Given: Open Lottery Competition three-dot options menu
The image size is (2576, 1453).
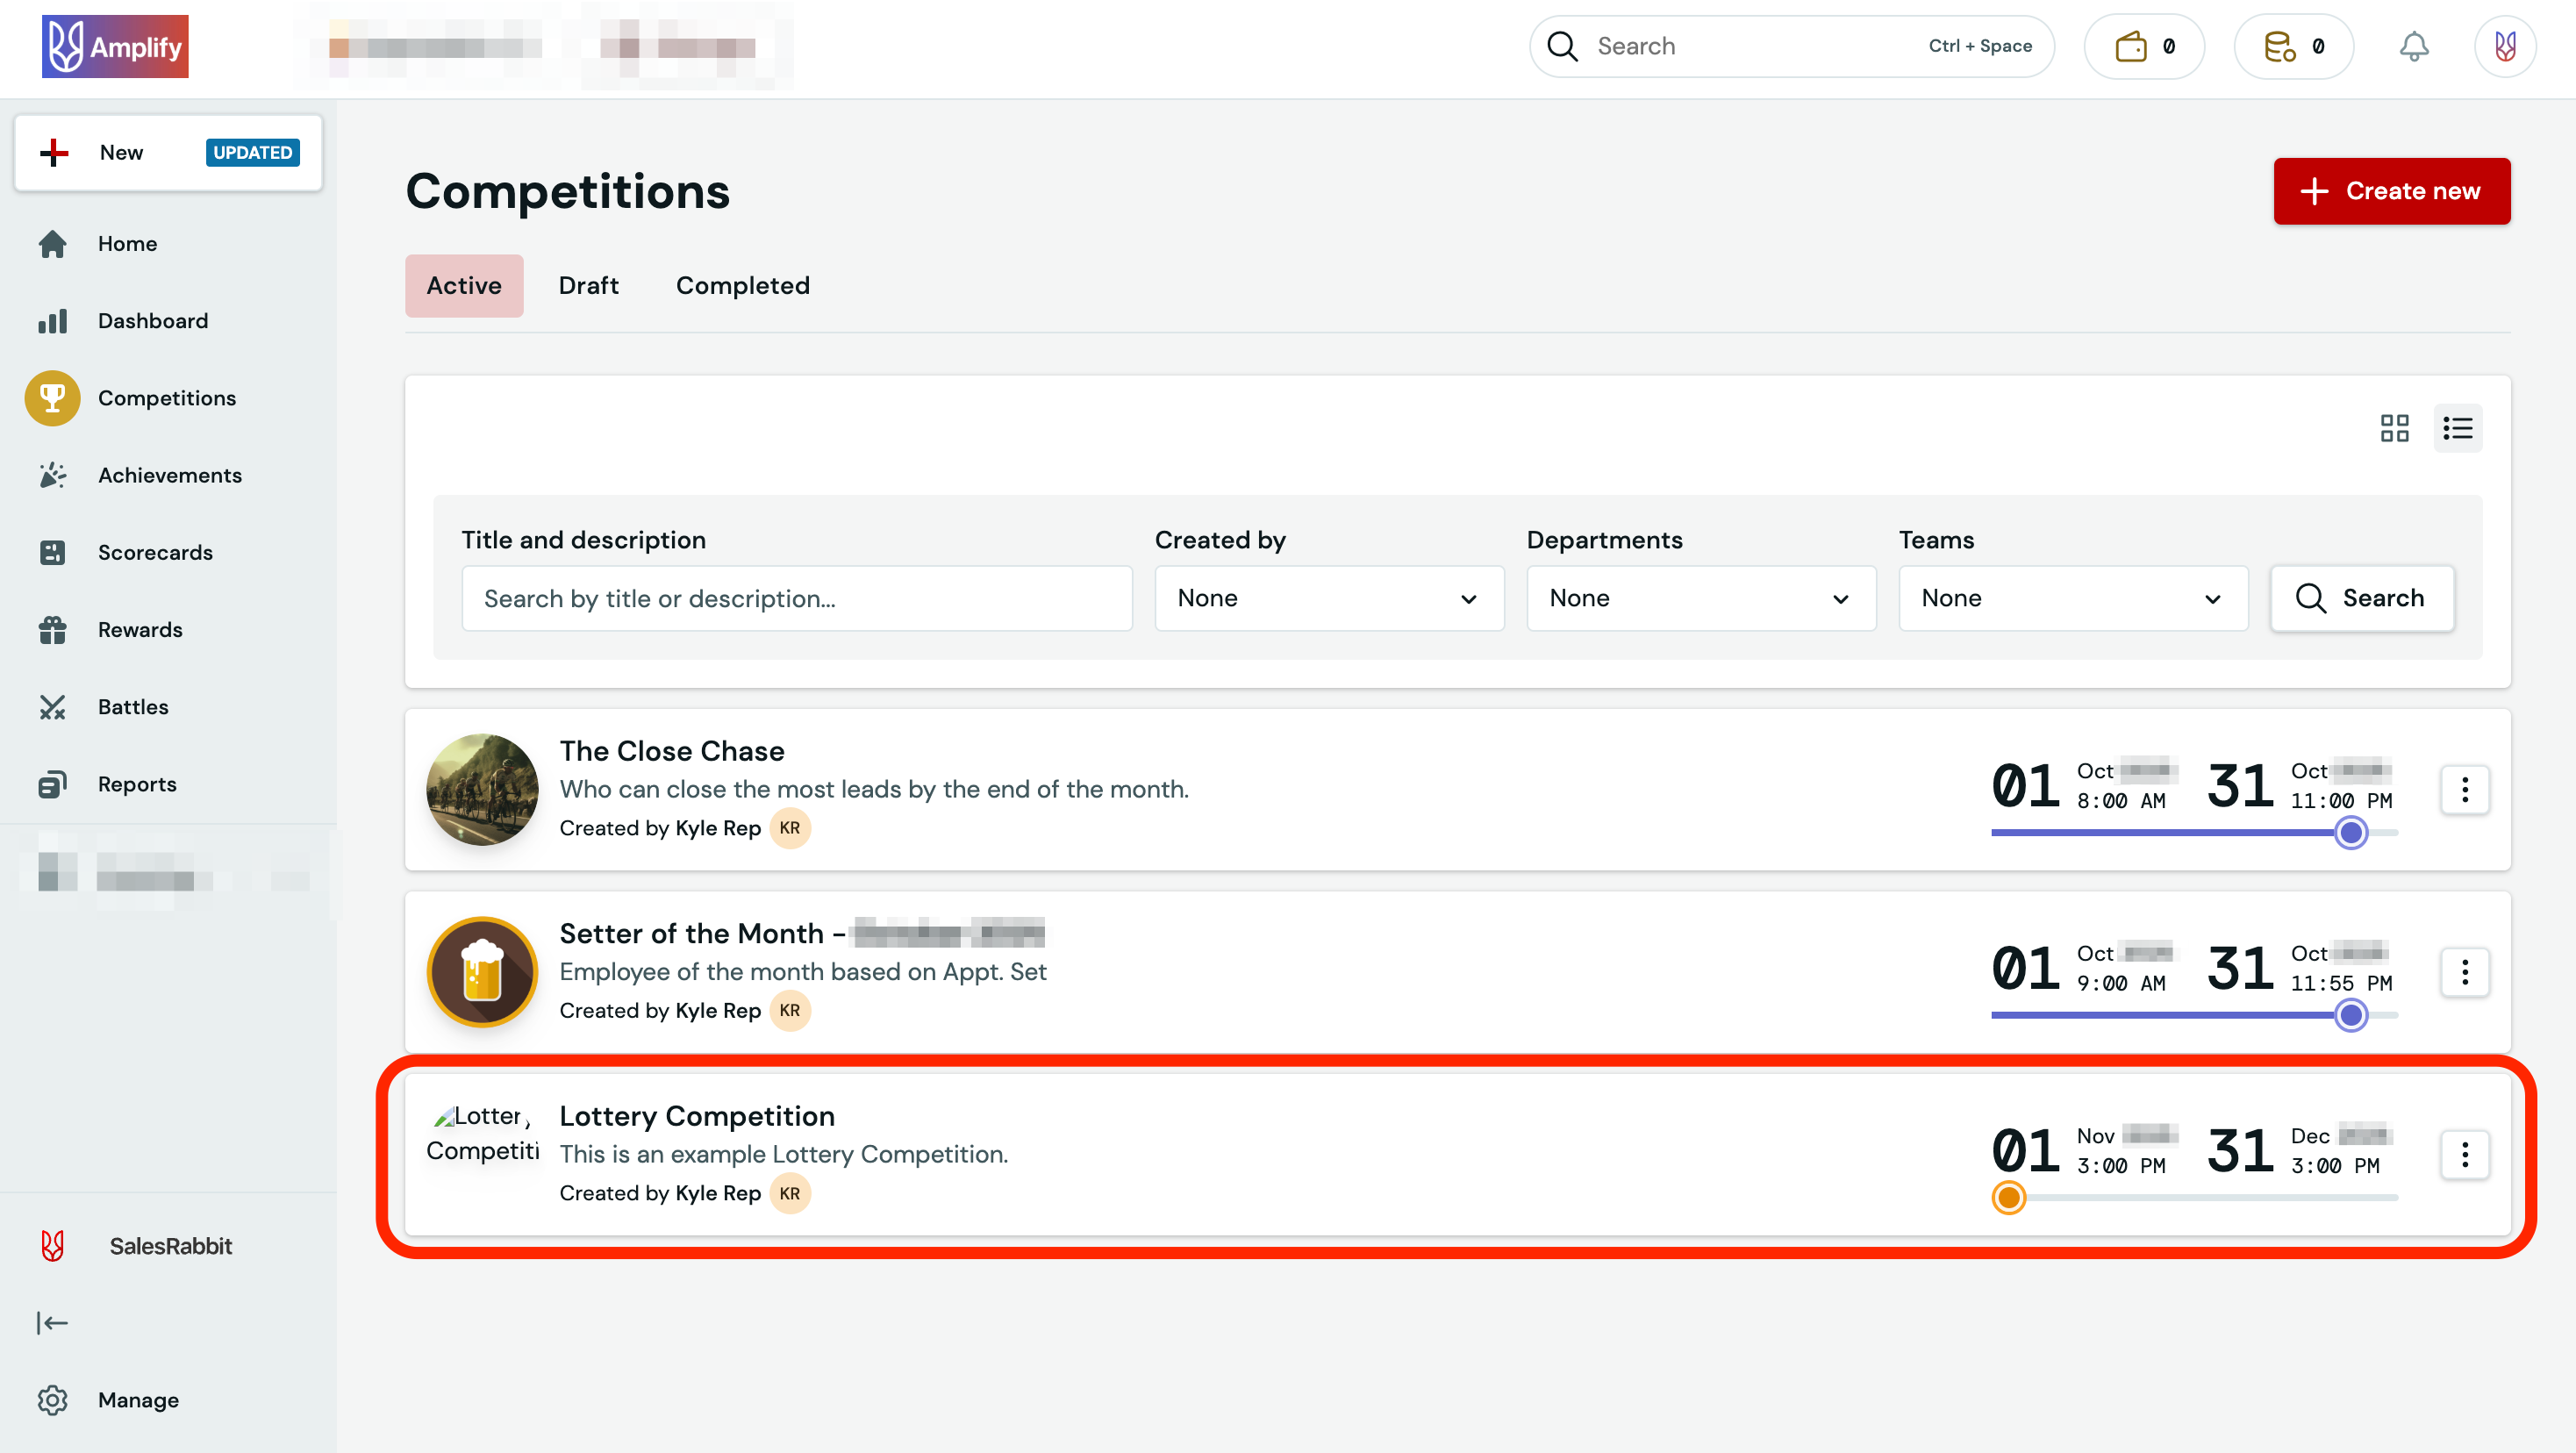Looking at the screenshot, I should (2464, 1154).
